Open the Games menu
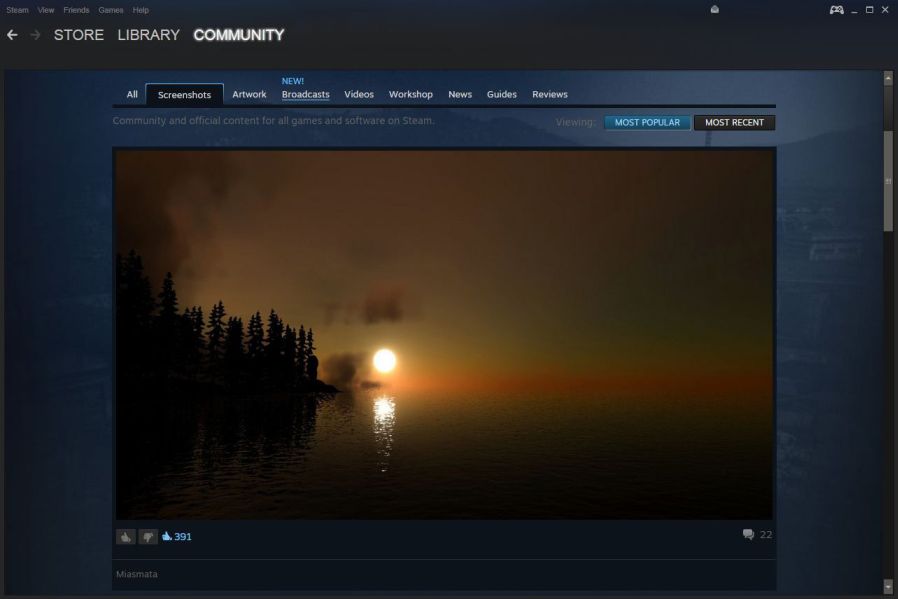The width and height of the screenshot is (898, 599). (x=110, y=10)
